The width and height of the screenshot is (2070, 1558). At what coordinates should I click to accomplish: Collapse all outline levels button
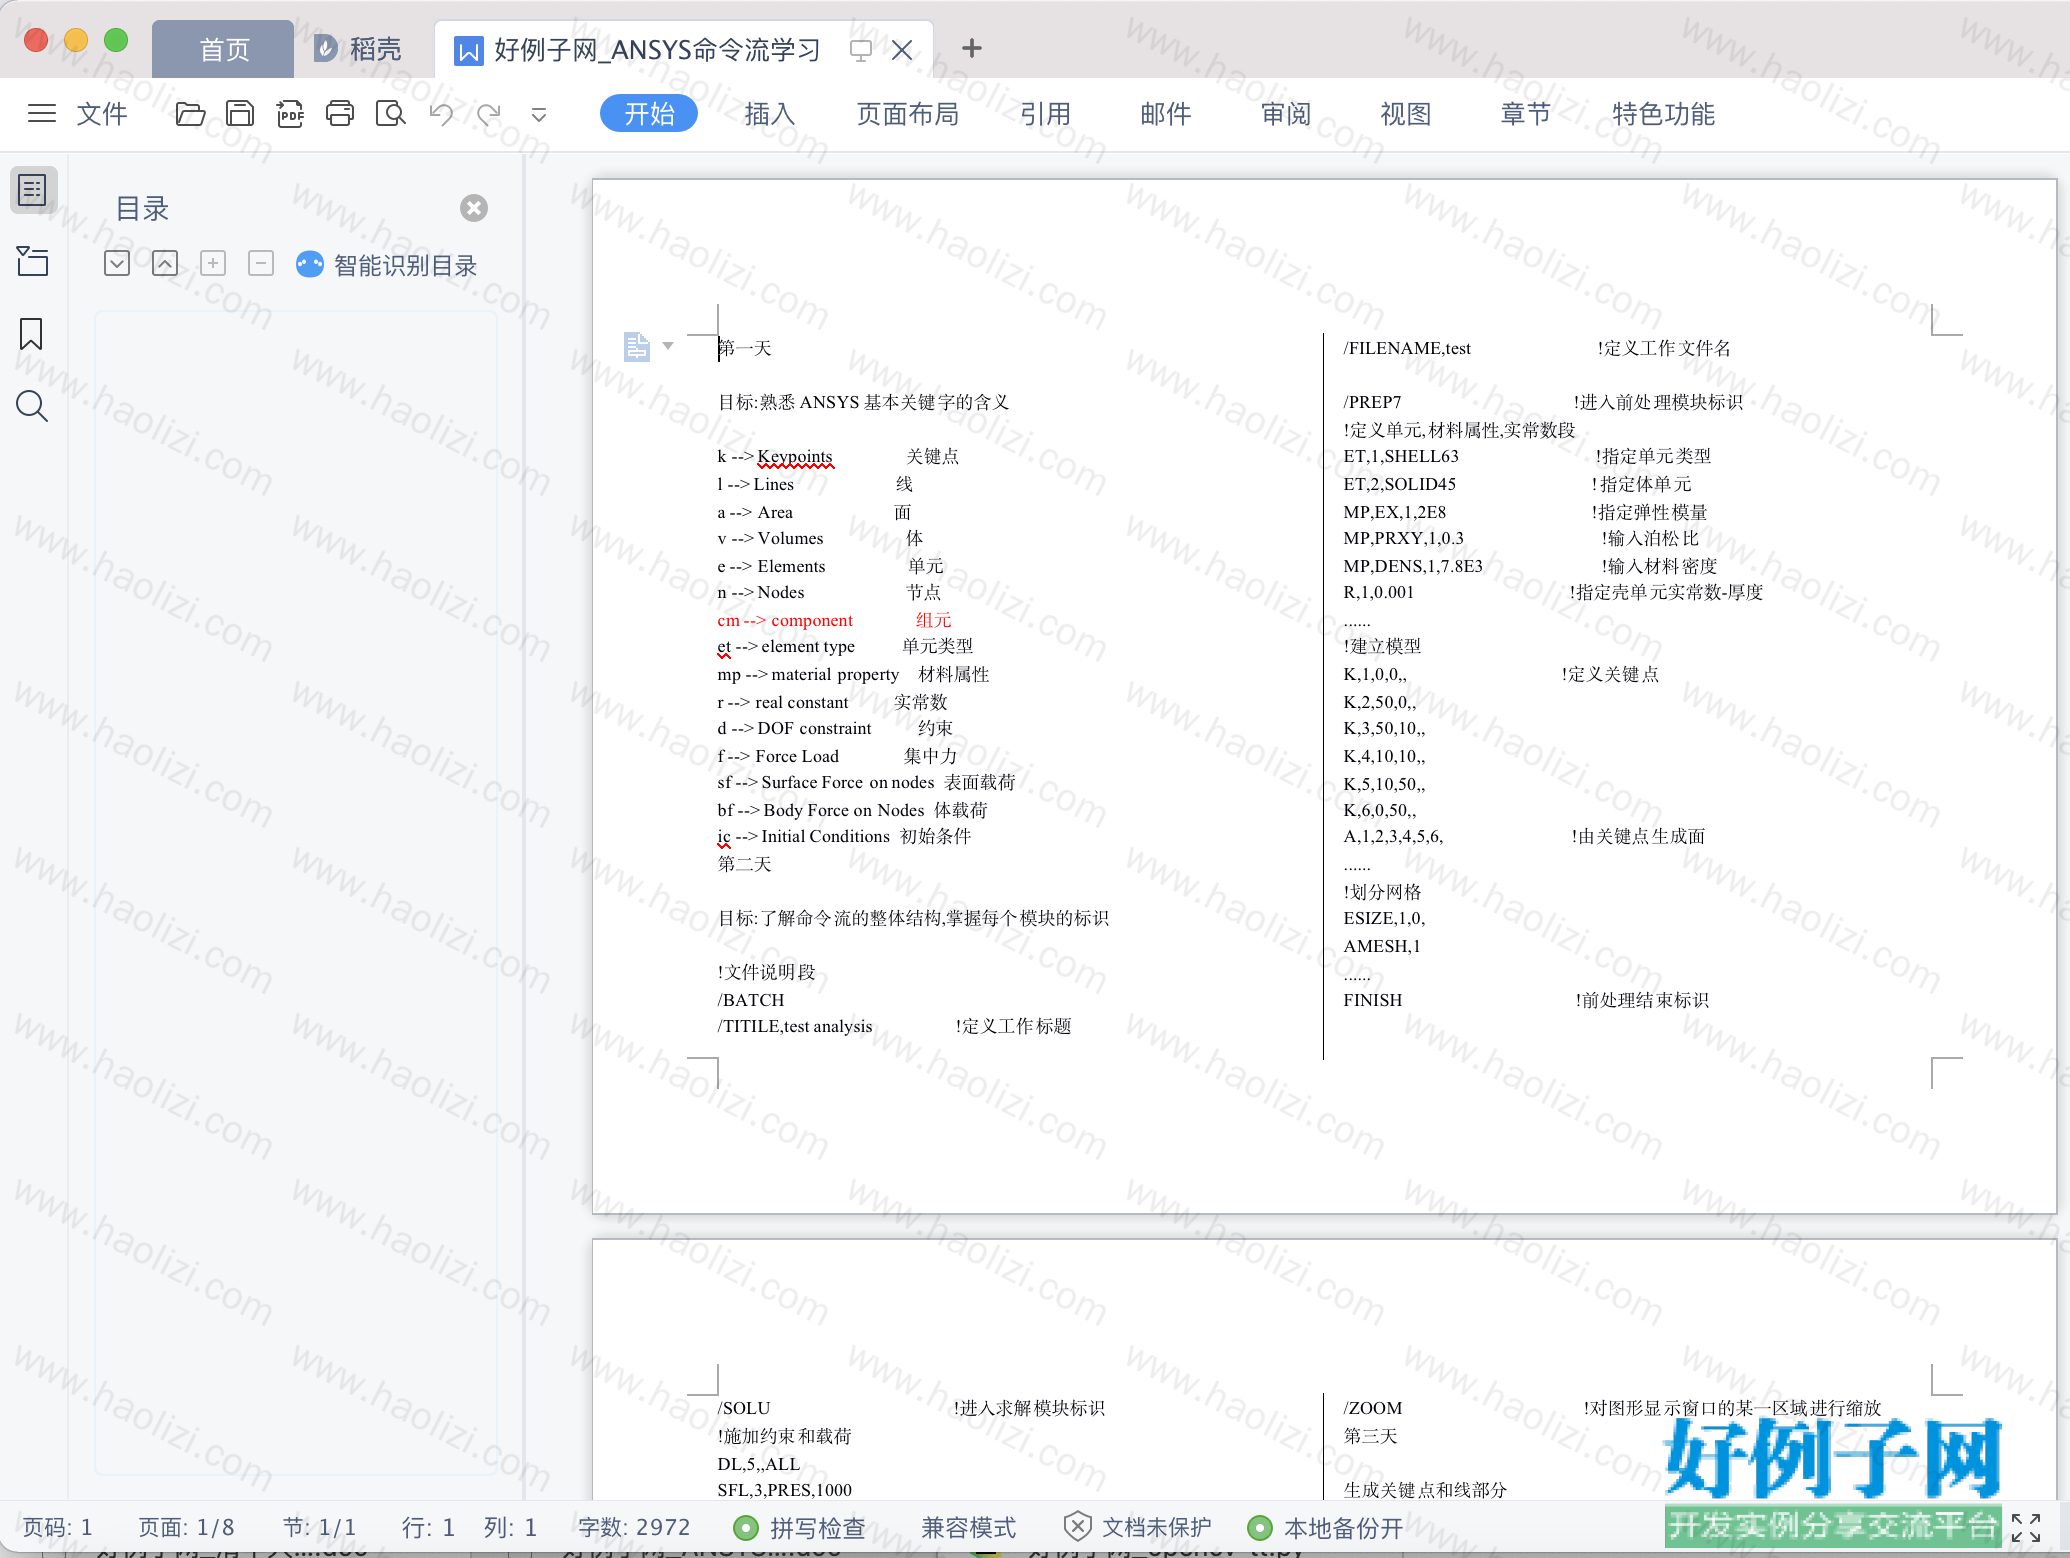(x=165, y=264)
